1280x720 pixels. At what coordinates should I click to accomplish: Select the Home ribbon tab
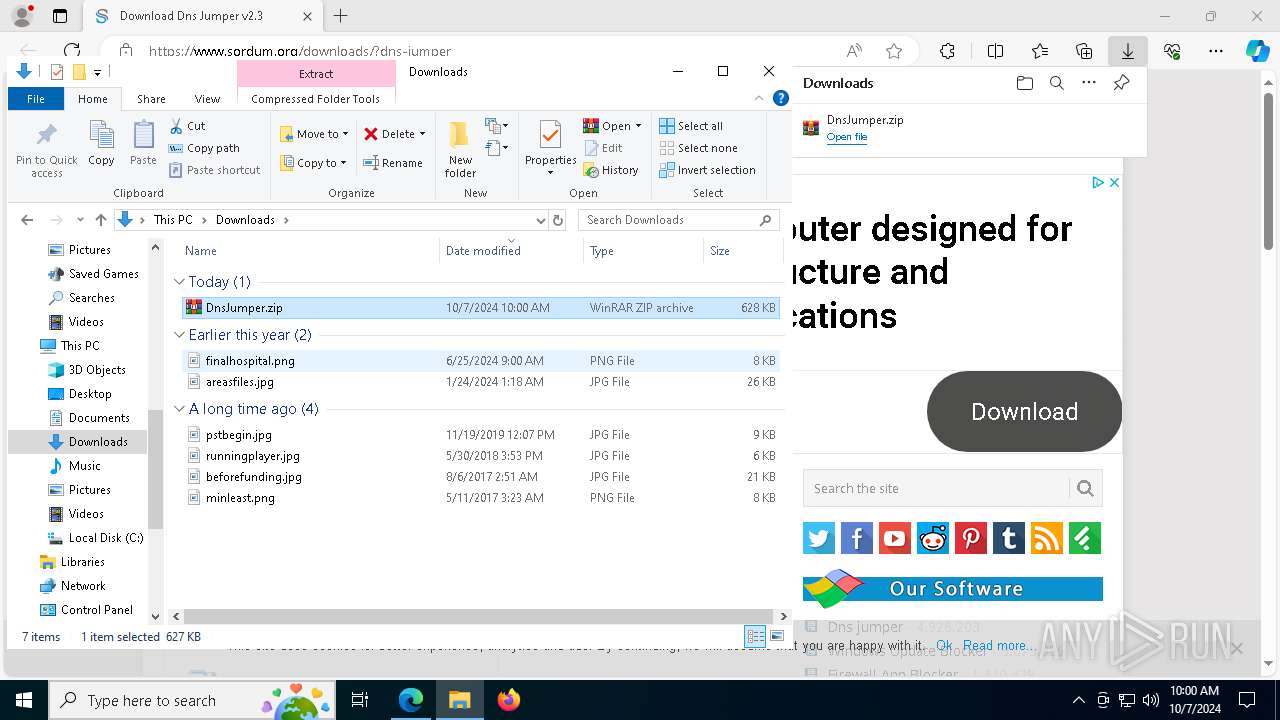pos(93,99)
